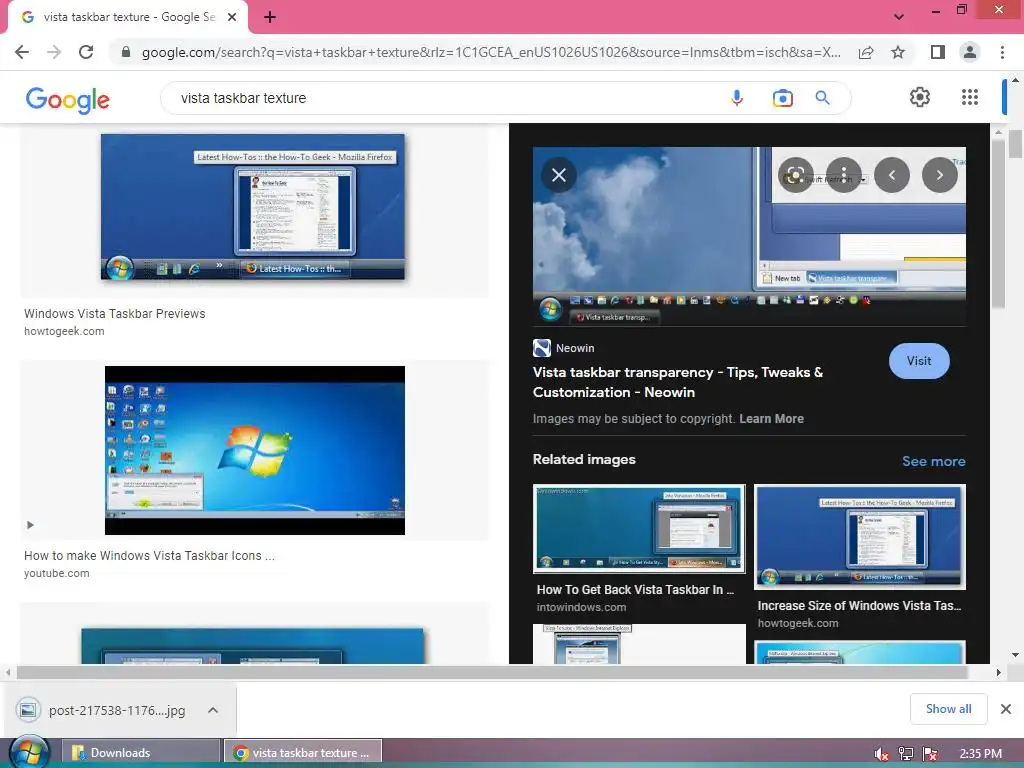Screen dimensions: 1024x768
Task: Click the 2:35 PM clock
Action: [x=980, y=754]
